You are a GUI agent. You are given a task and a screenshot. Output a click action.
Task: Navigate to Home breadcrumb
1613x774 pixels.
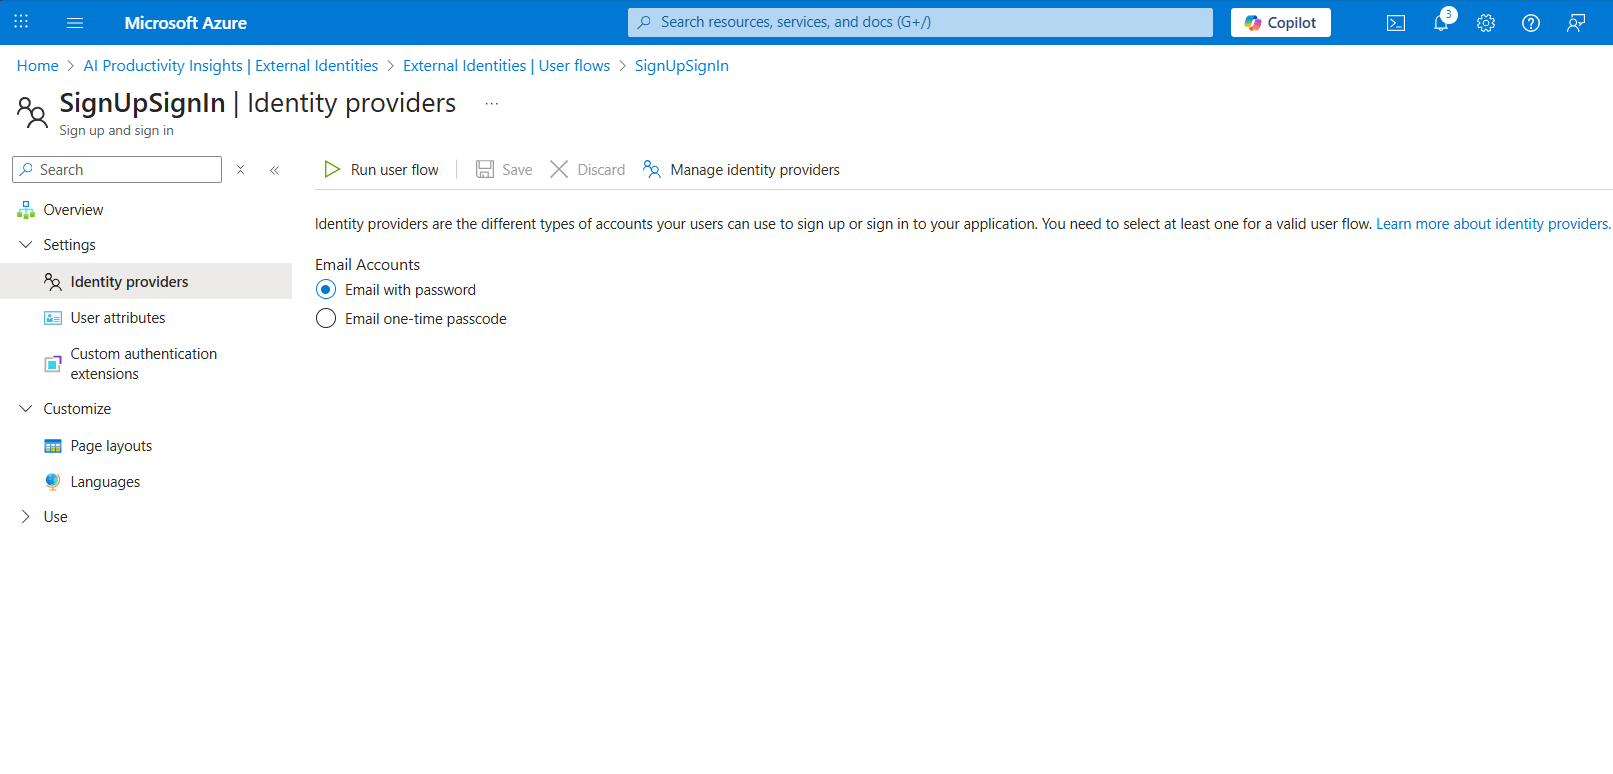pos(38,66)
